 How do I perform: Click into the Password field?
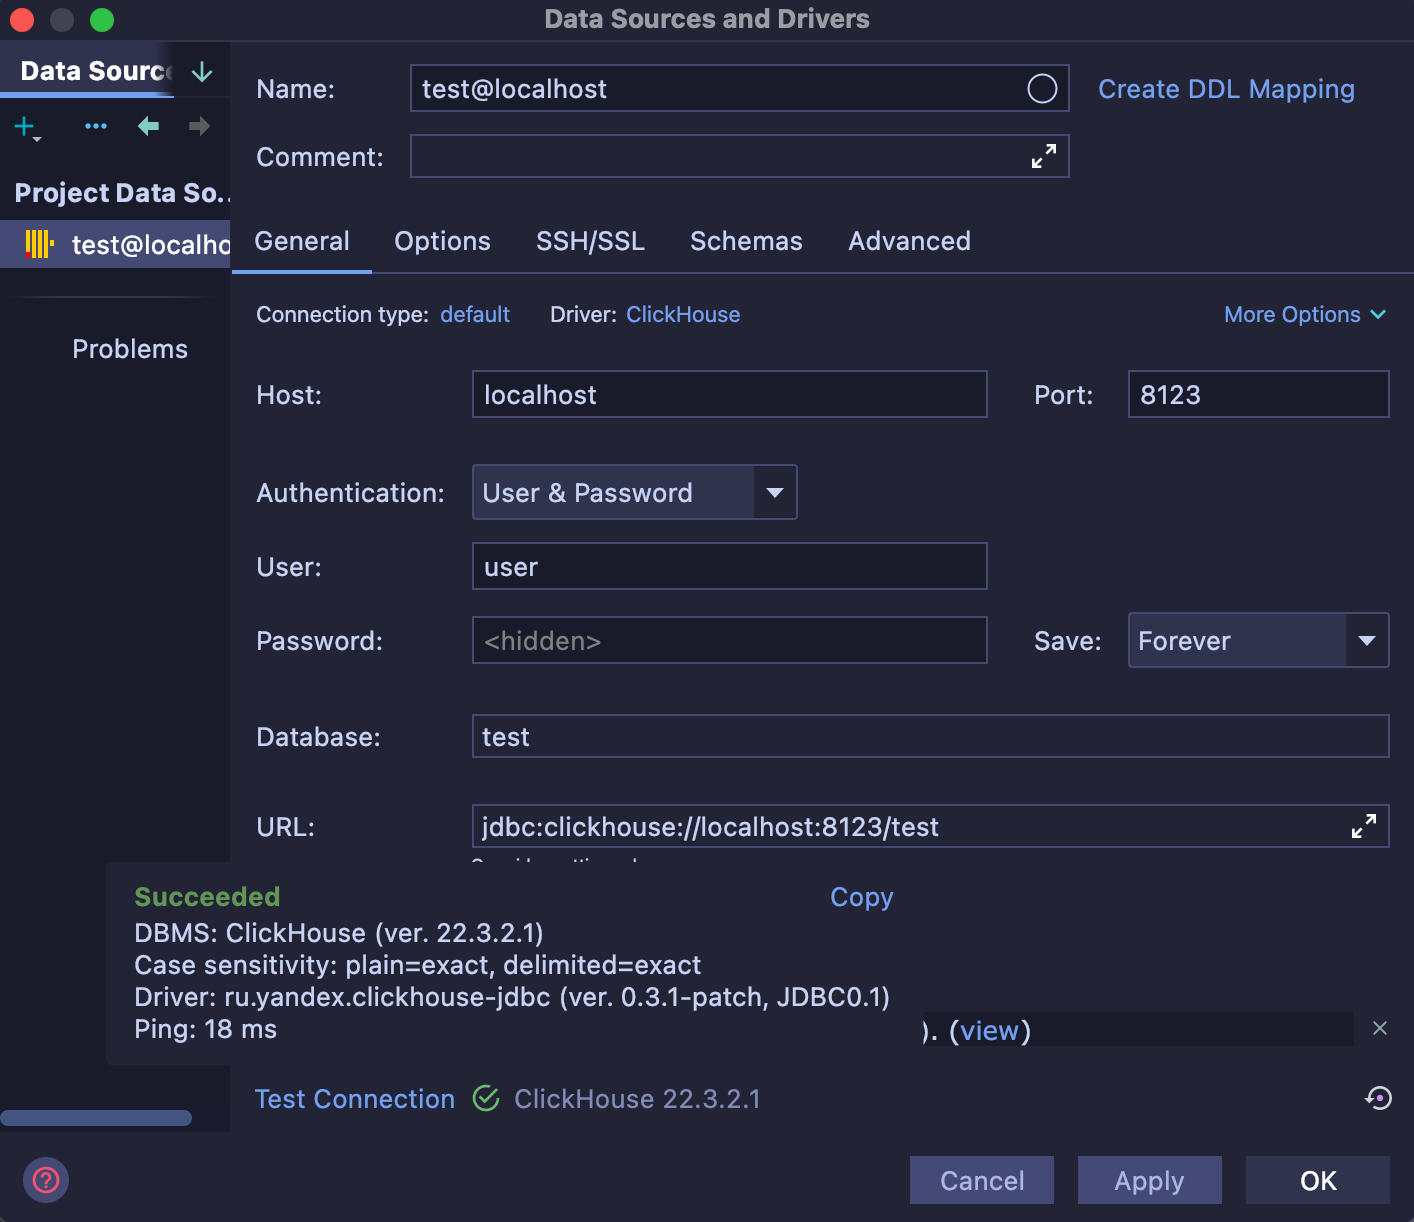(x=730, y=640)
